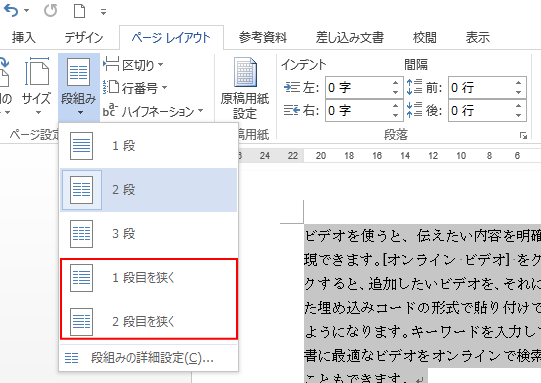Select the ページ レイアウト tab
The width and height of the screenshot is (541, 383).
click(171, 37)
